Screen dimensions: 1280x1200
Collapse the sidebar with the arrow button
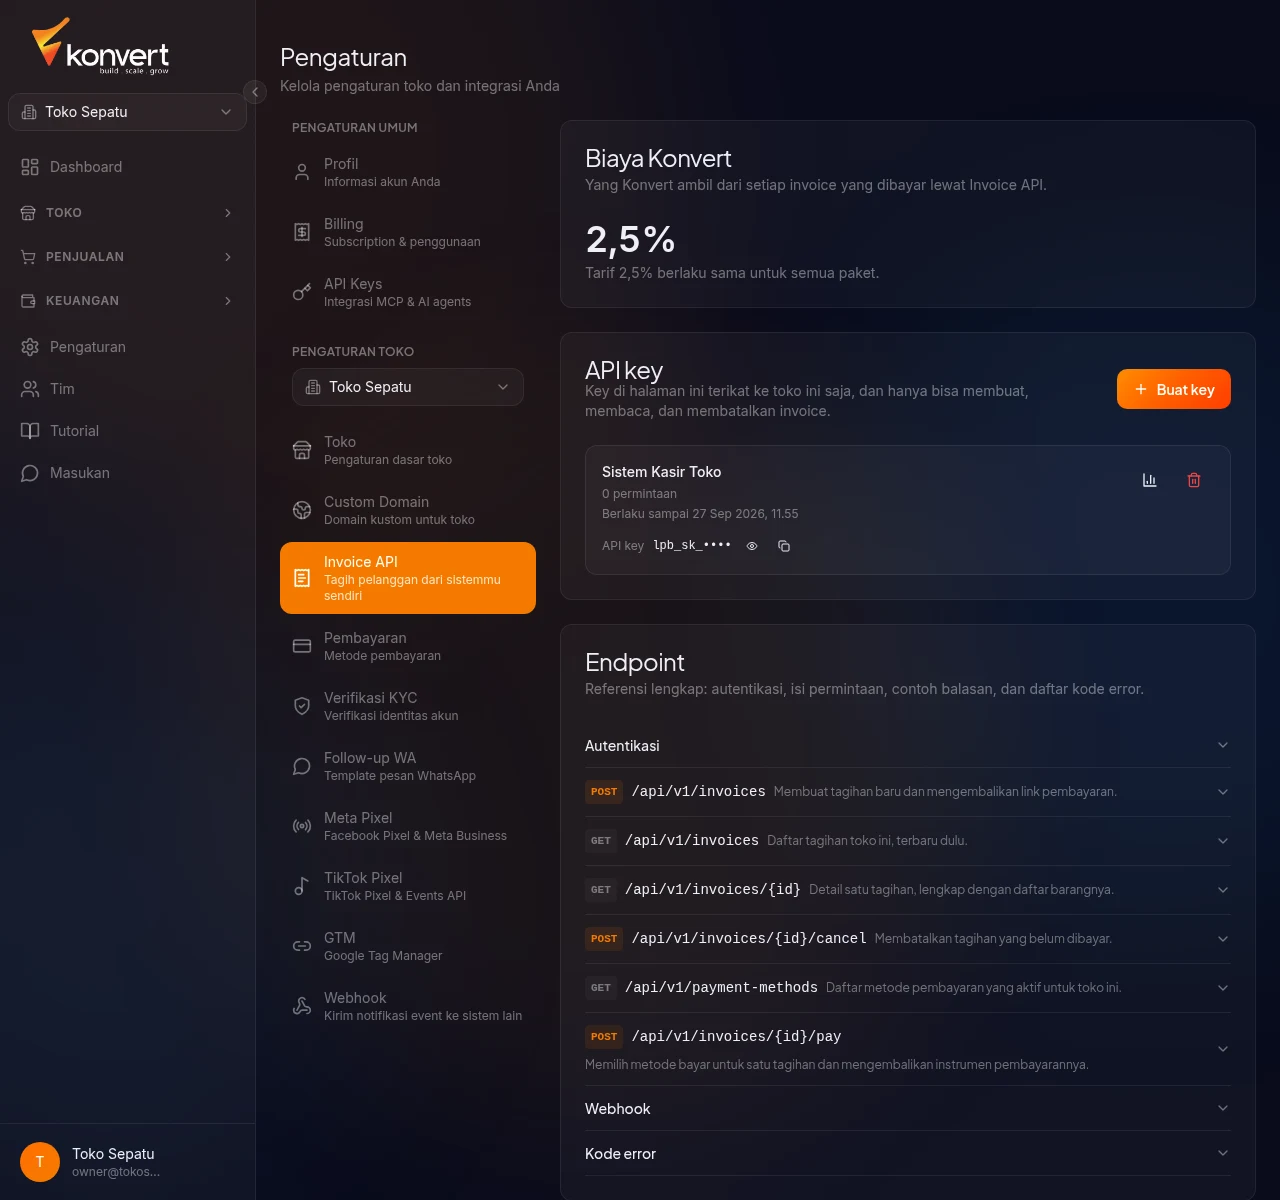click(255, 92)
